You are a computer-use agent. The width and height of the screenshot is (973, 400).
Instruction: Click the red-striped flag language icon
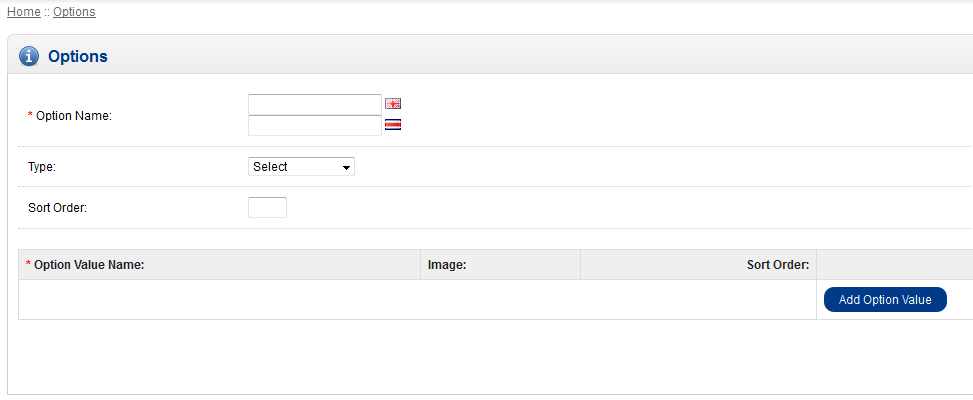(x=393, y=125)
